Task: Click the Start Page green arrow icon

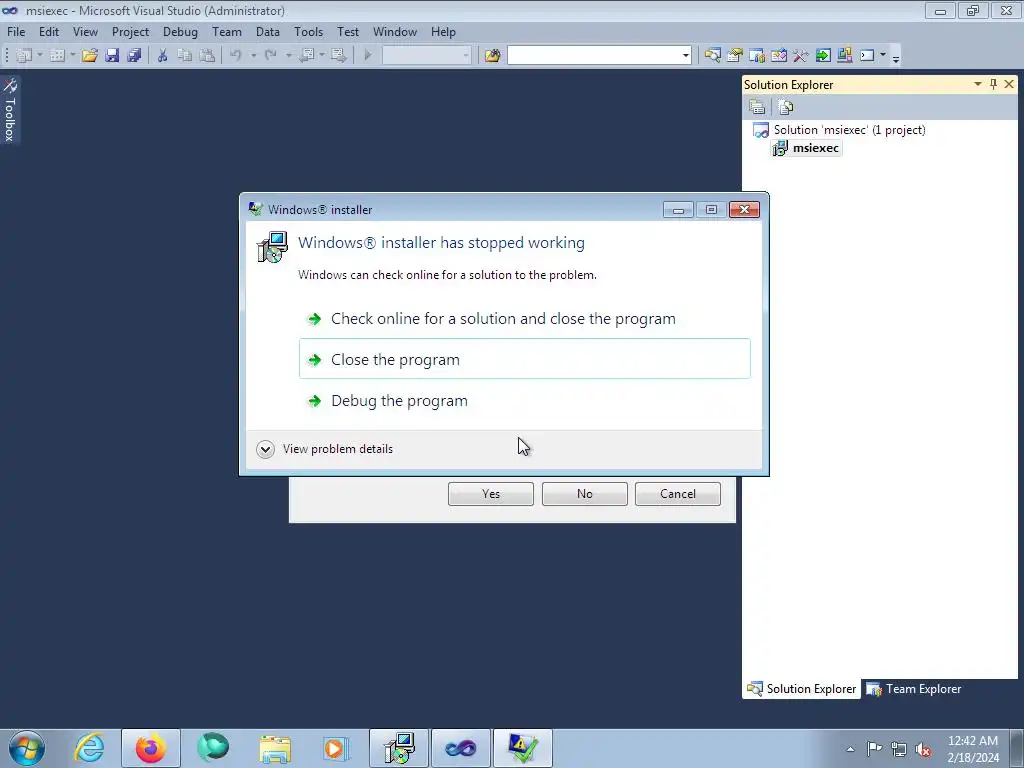Action: 823,56
